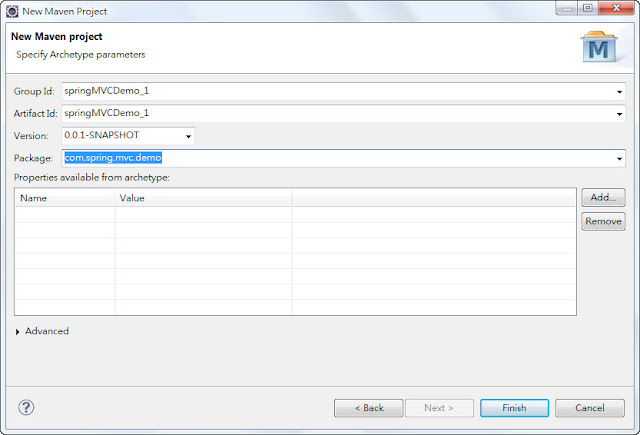This screenshot has height=435, width=640.
Task: Click the 'Specify Archetype parameters' text
Action: 81,55
